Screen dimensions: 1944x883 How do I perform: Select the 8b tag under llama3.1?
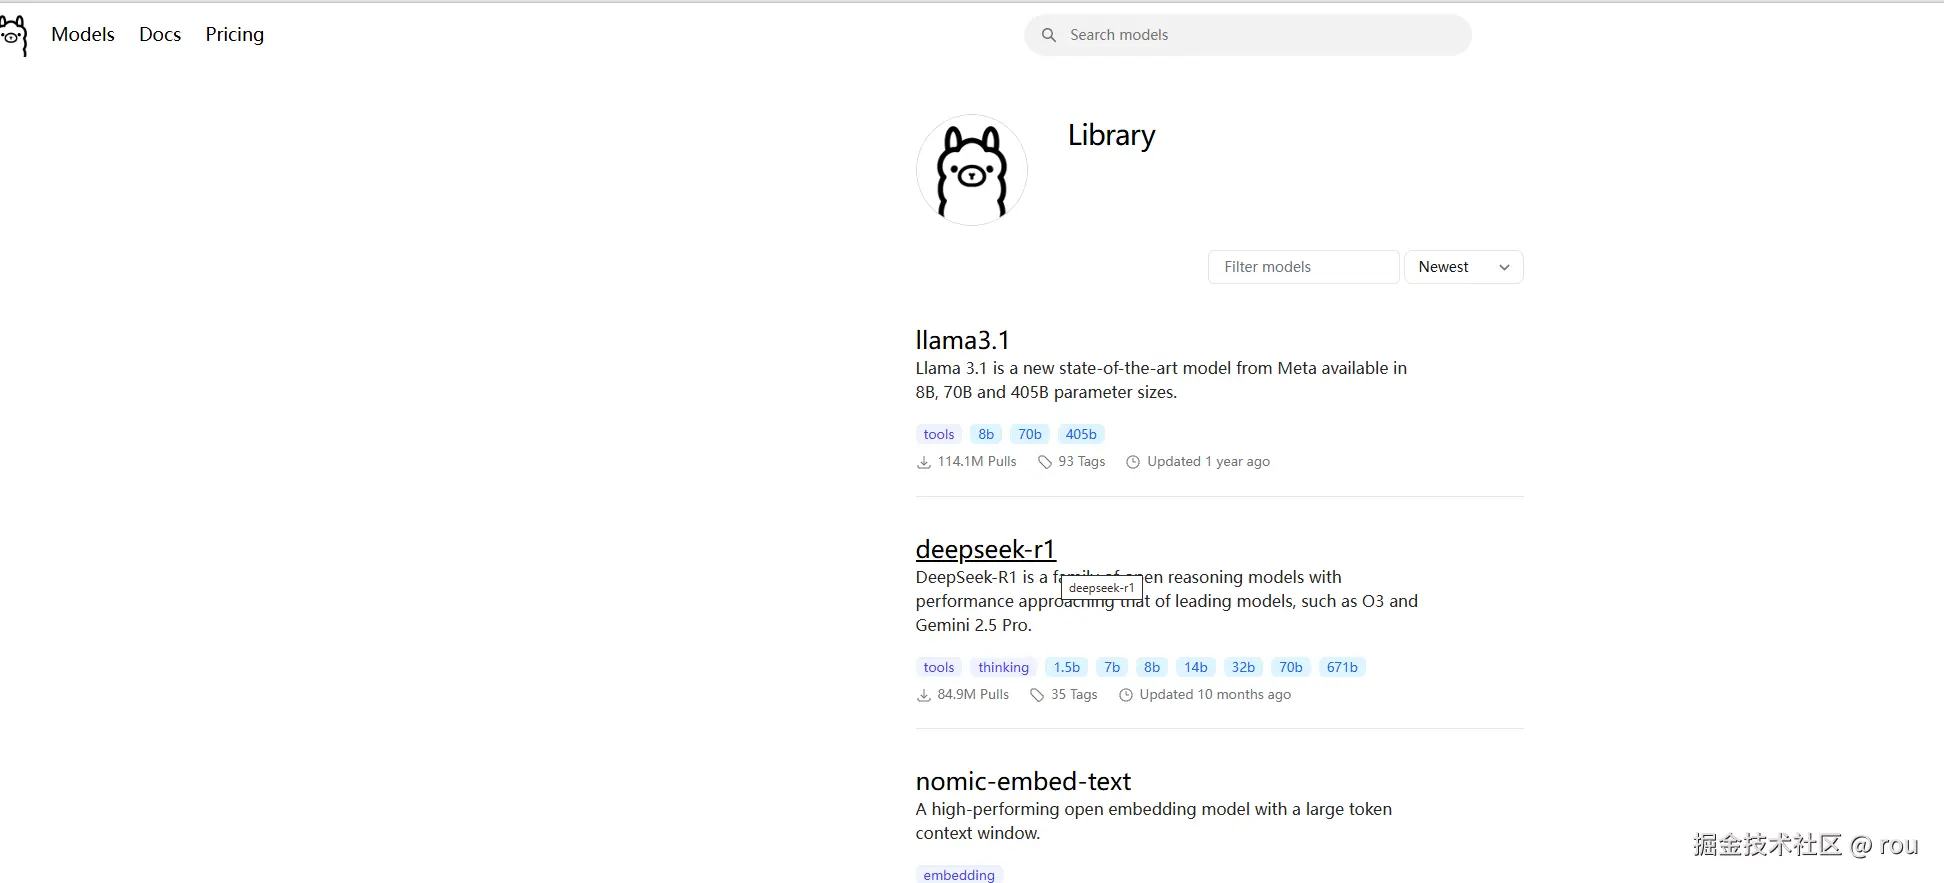click(x=986, y=434)
